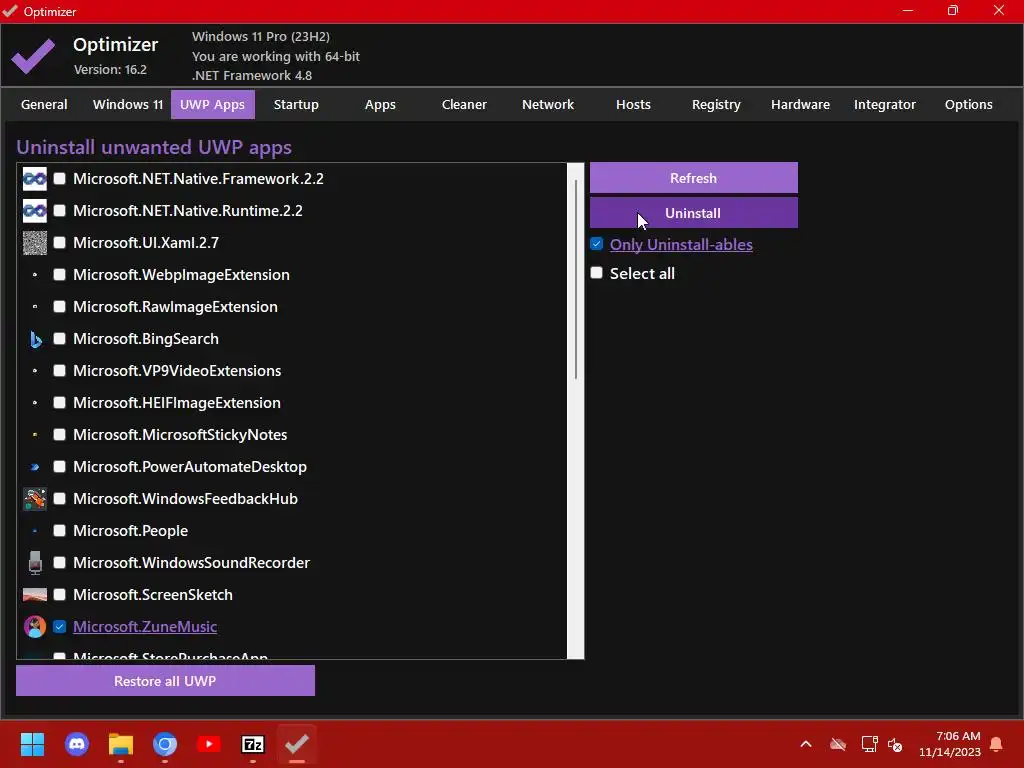
Task: Click the Microsoft.UI.Xaml.2.7 app icon
Action: 35,243
